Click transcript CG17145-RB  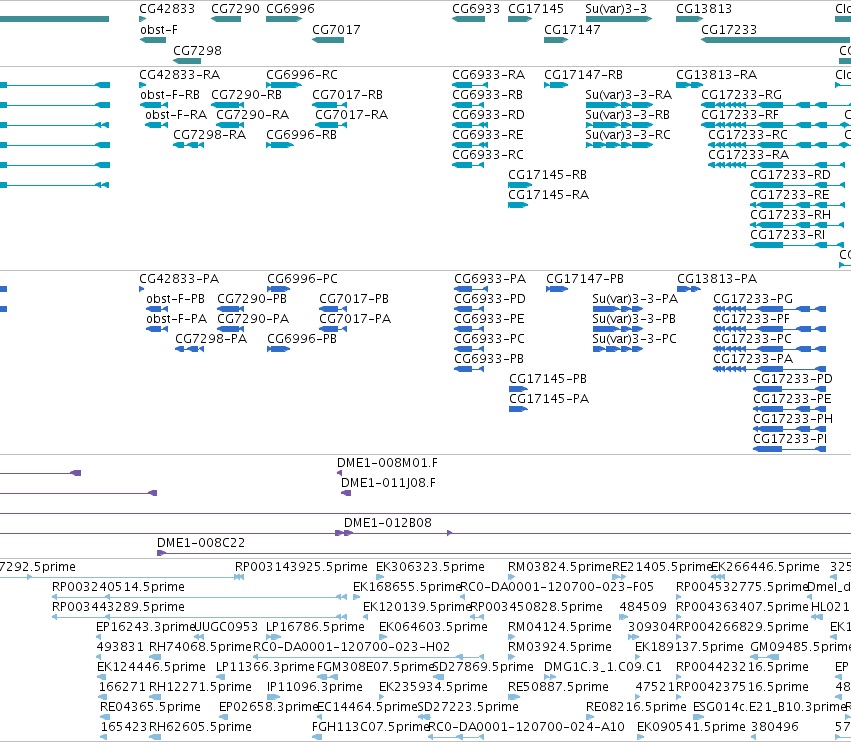point(547,175)
